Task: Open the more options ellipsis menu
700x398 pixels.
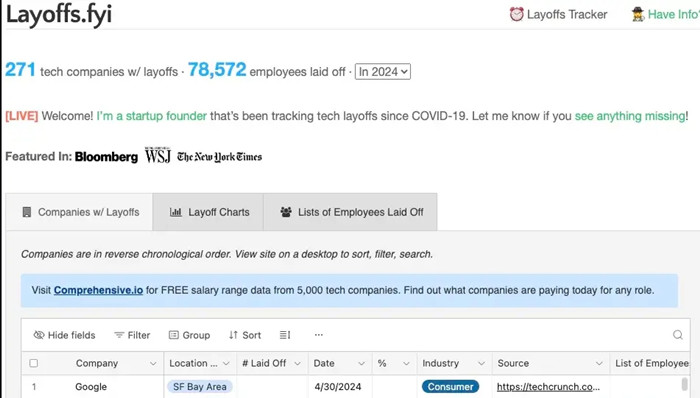Action: click(318, 335)
